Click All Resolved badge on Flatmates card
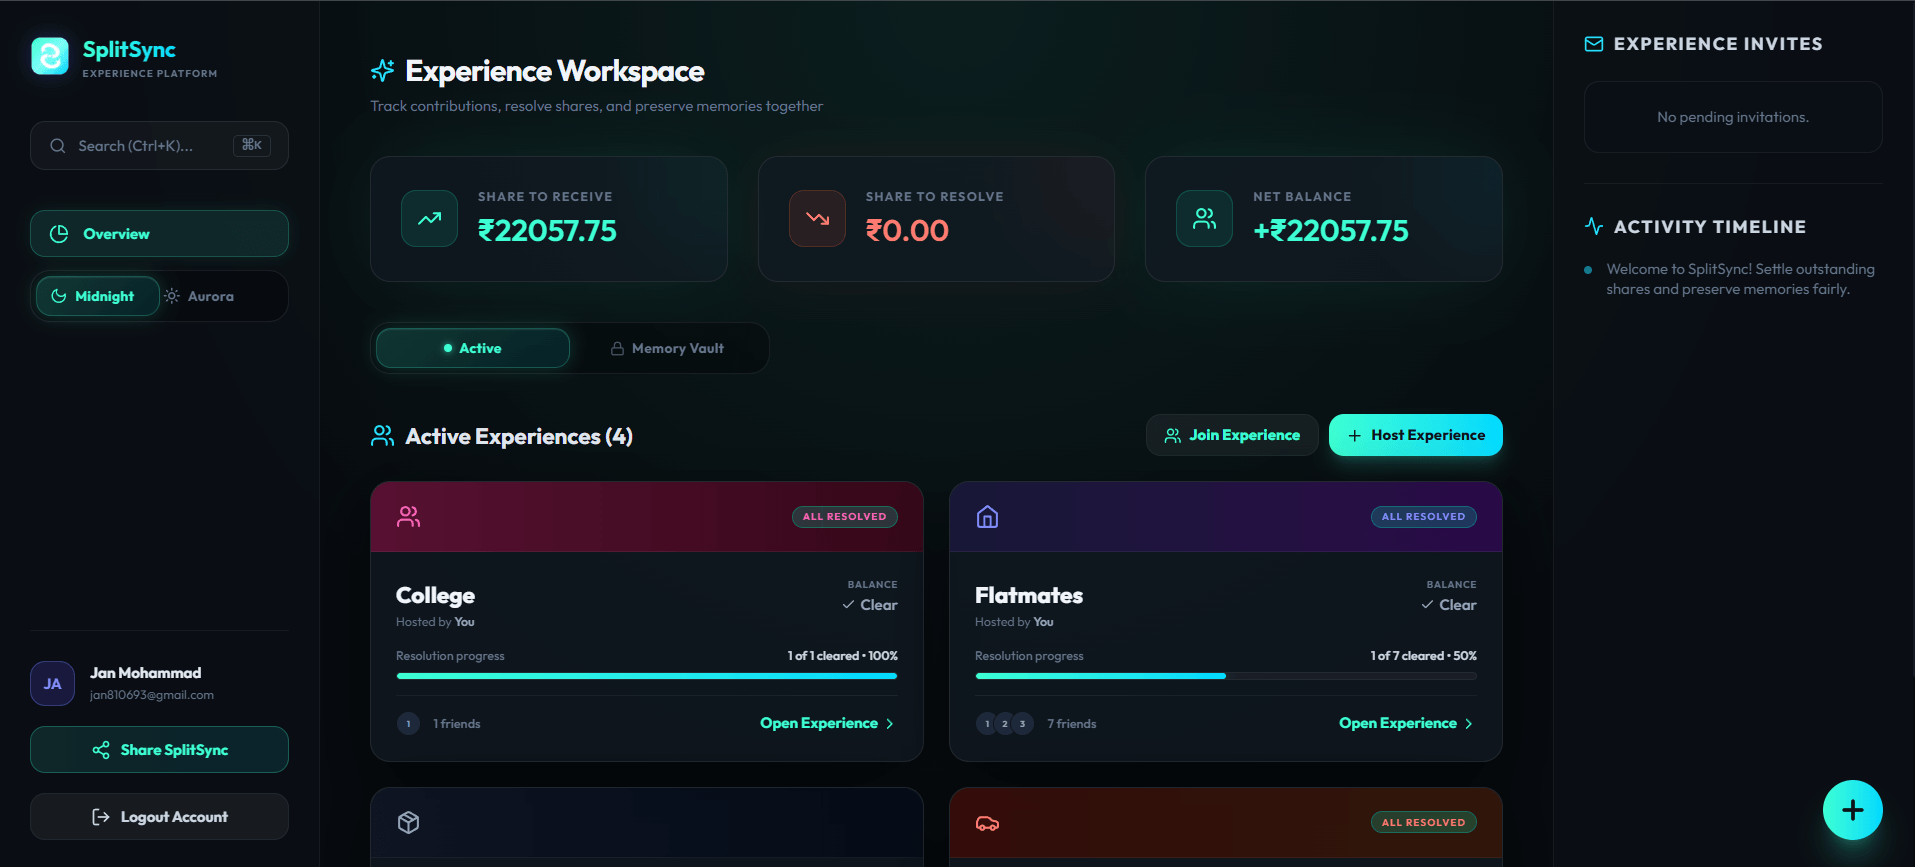 (x=1424, y=517)
